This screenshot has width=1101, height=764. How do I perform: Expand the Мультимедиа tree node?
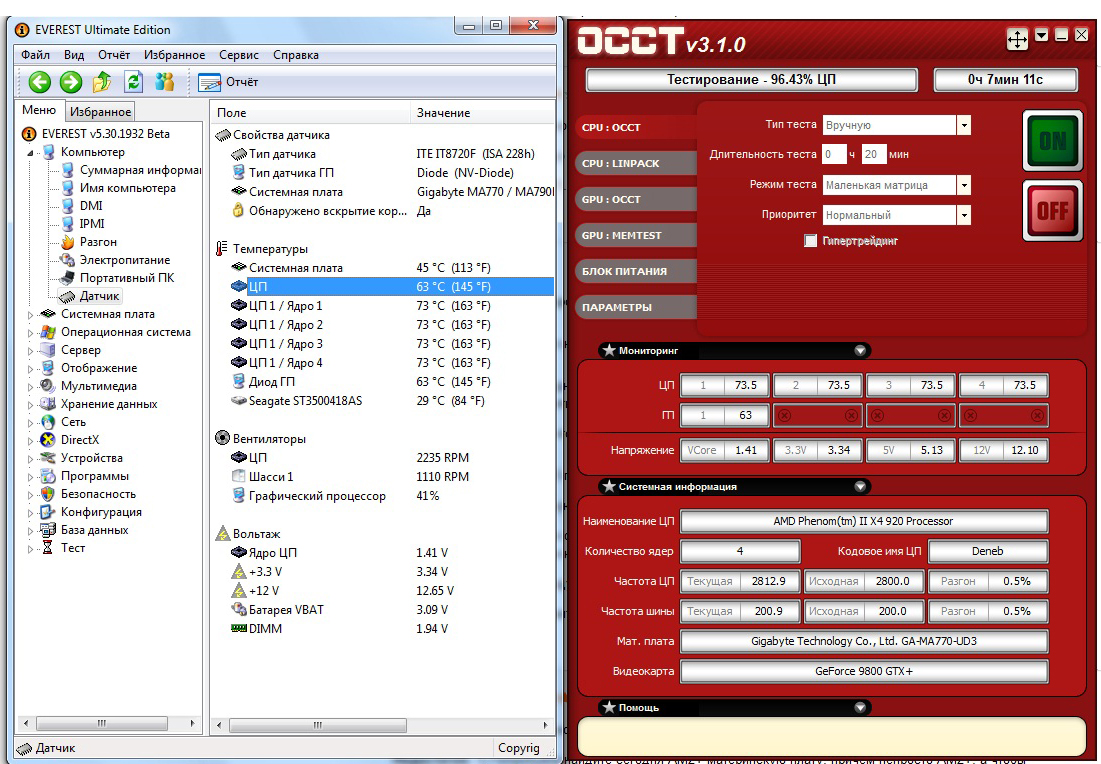click(x=30, y=387)
